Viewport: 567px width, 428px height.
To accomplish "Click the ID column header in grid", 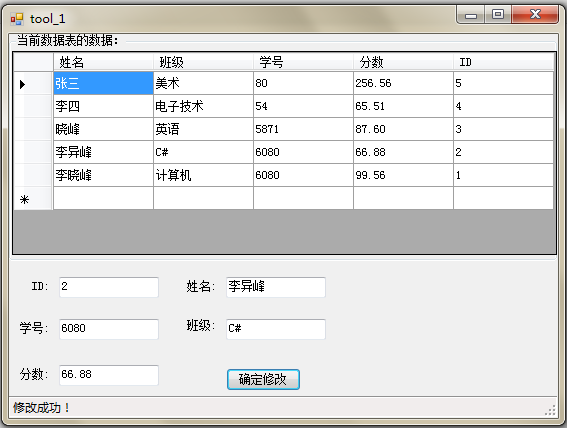I will (x=503, y=62).
